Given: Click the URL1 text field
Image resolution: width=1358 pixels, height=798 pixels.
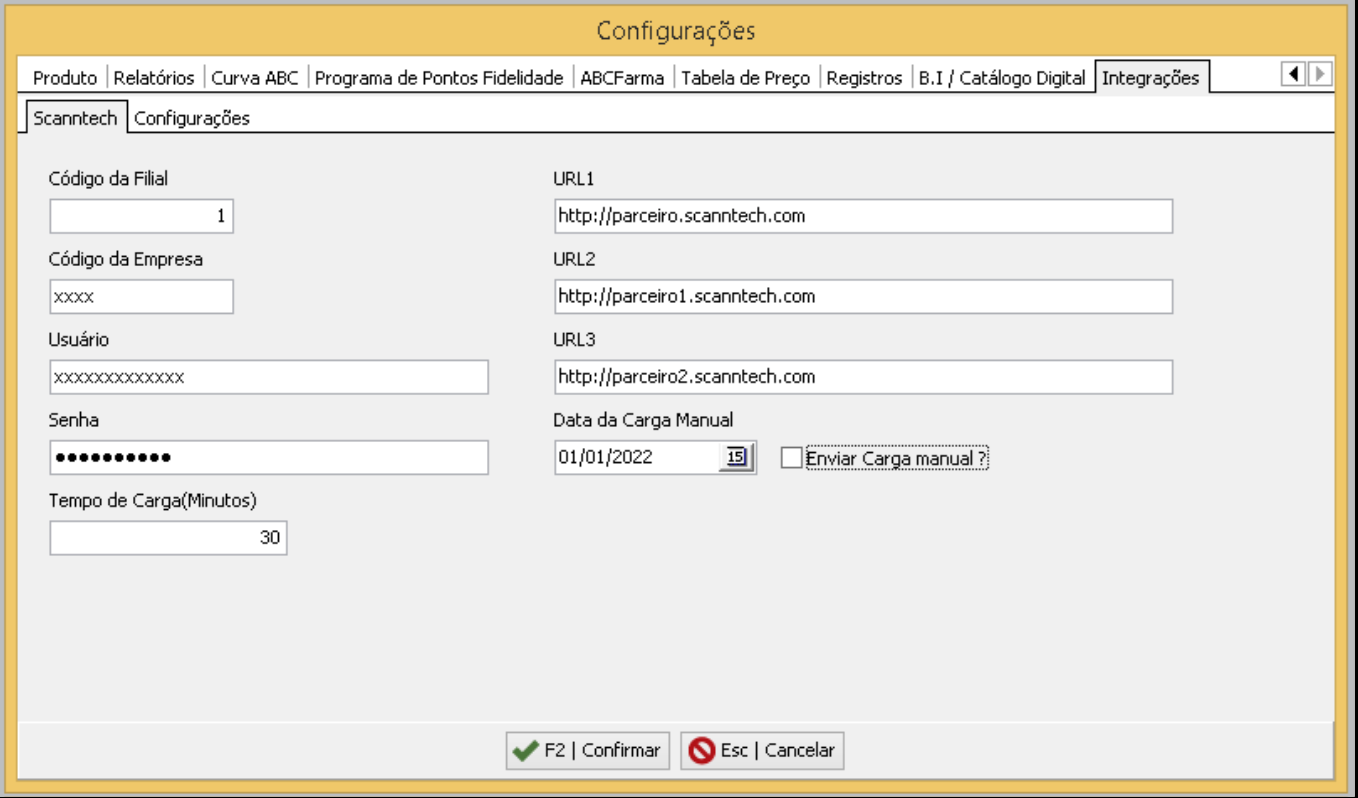Looking at the screenshot, I should tap(863, 216).
